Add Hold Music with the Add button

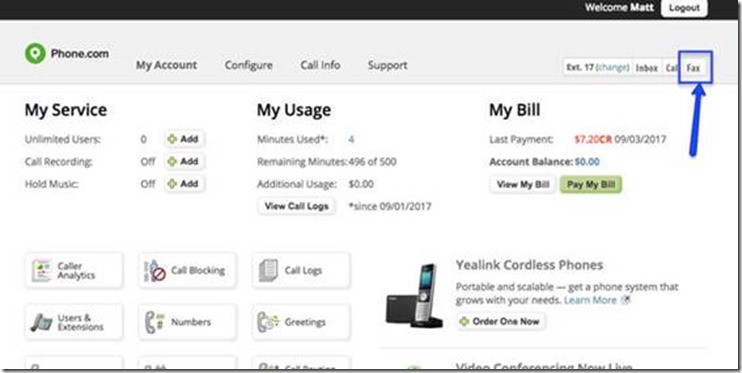point(184,184)
